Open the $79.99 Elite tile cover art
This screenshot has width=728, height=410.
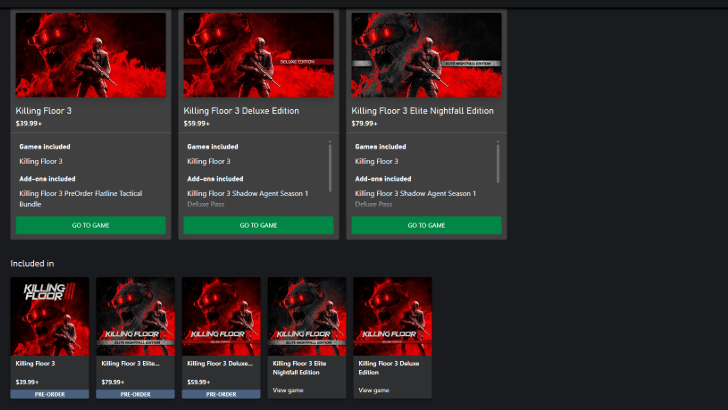[x=135, y=316]
